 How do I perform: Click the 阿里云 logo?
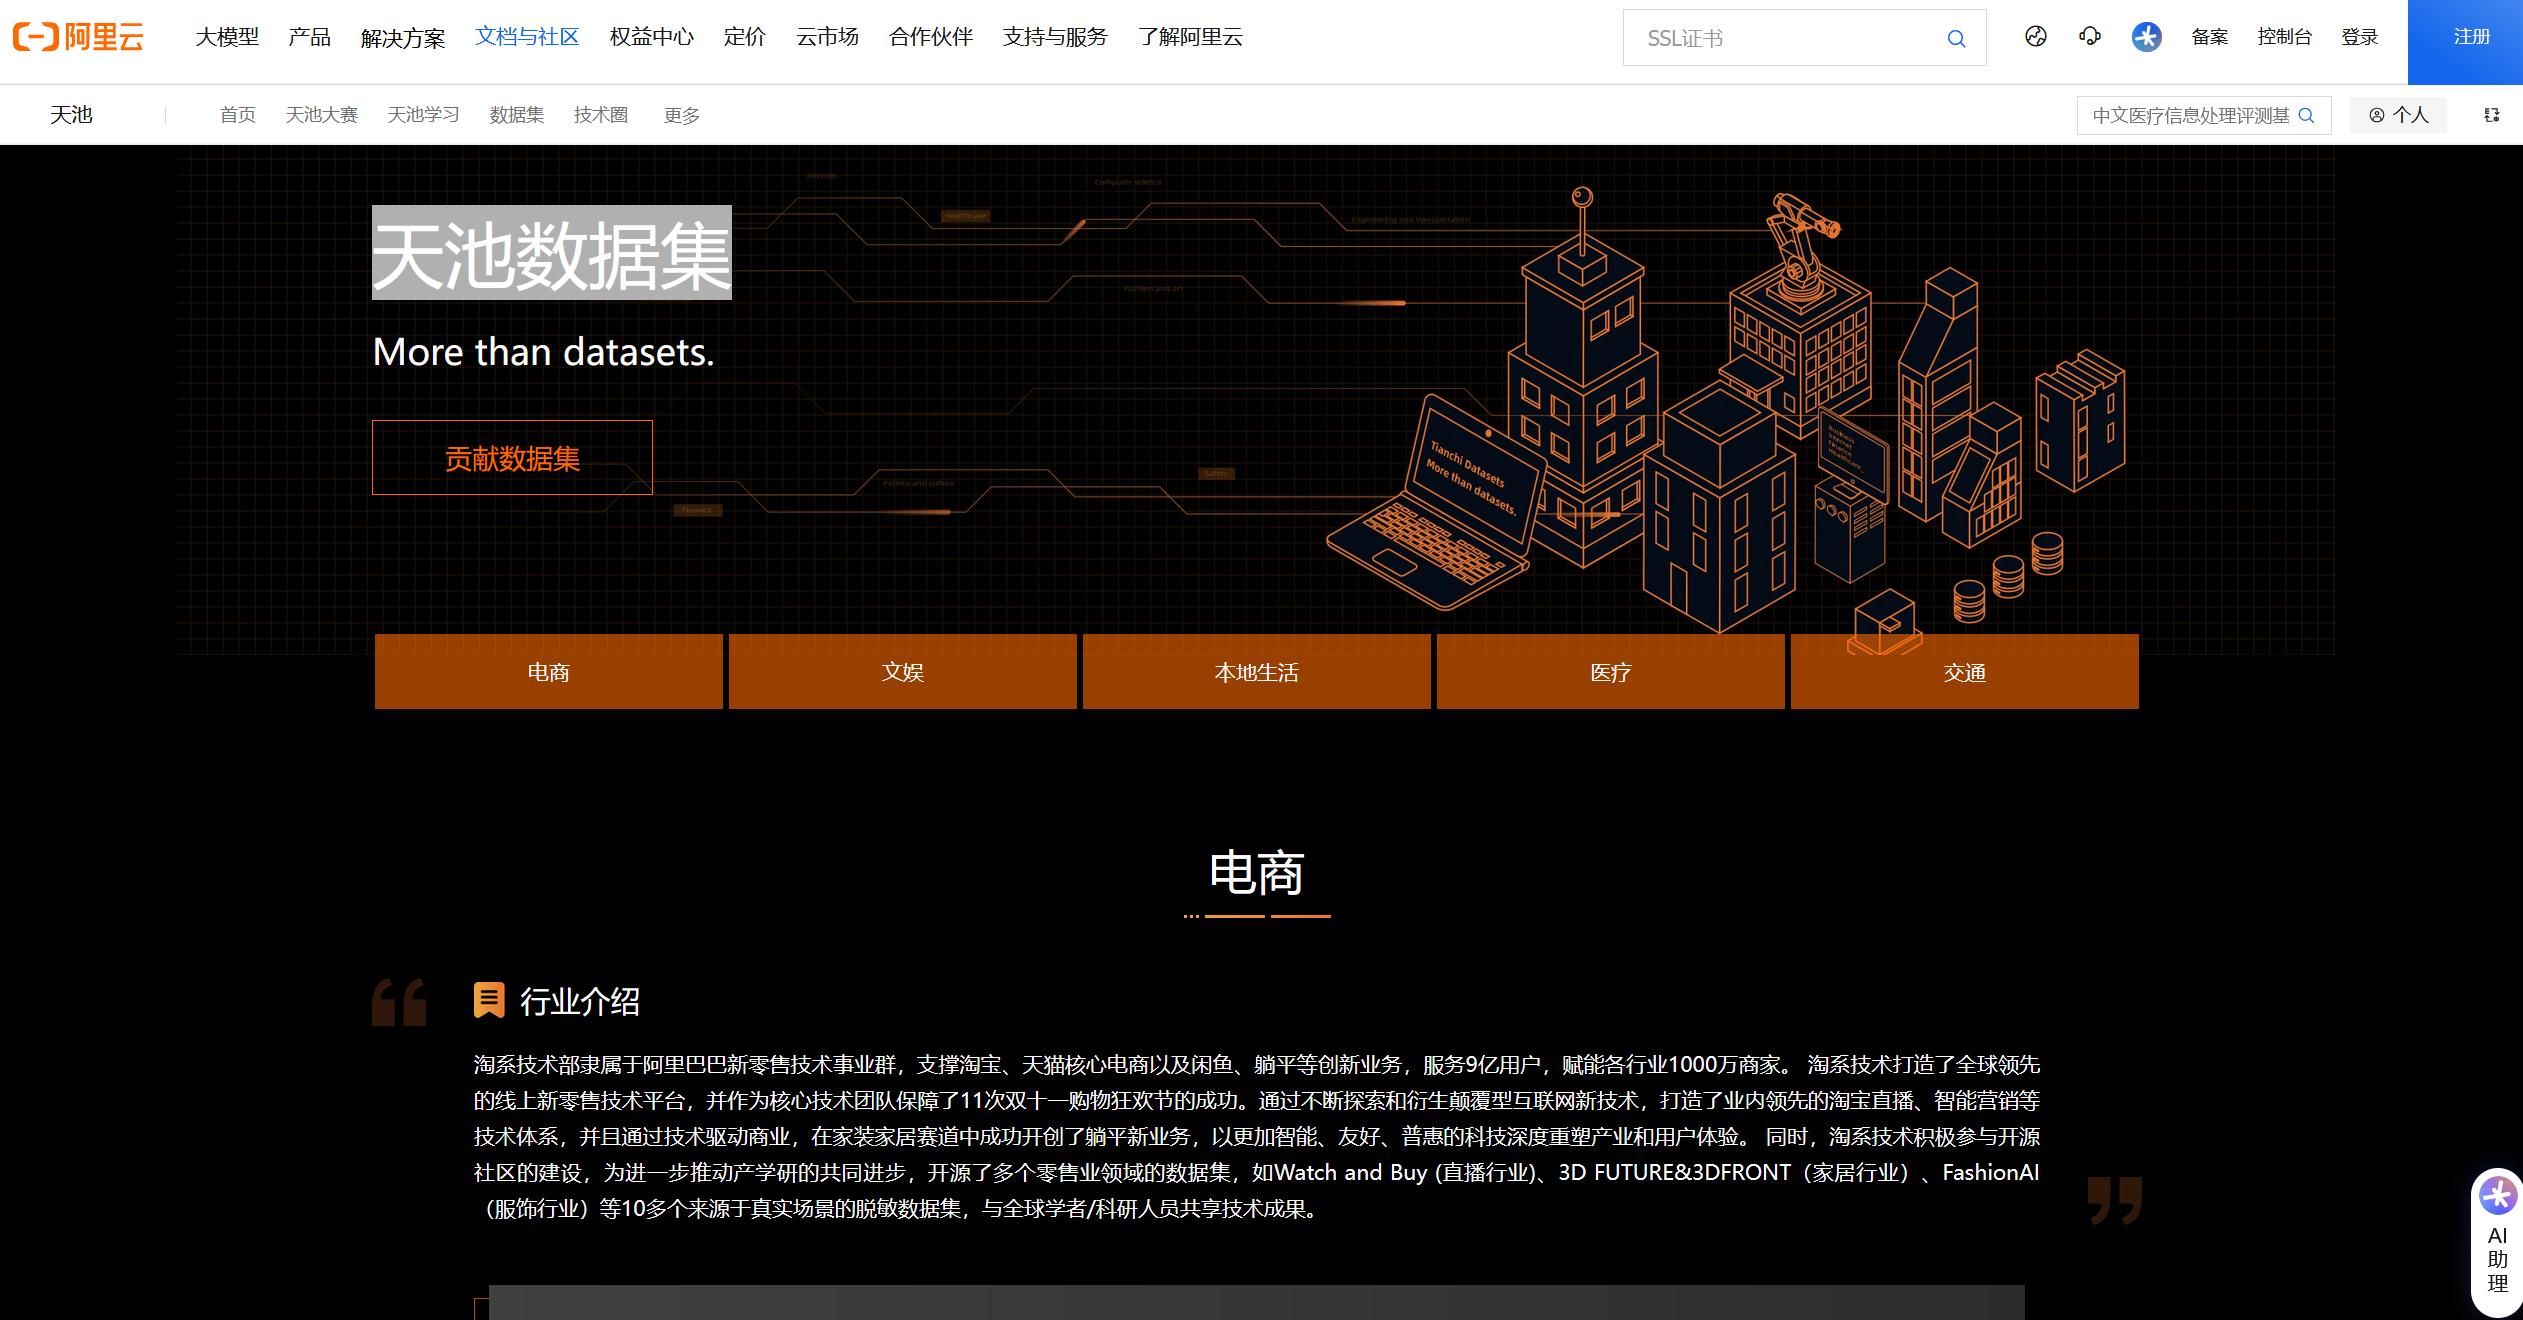tap(78, 38)
